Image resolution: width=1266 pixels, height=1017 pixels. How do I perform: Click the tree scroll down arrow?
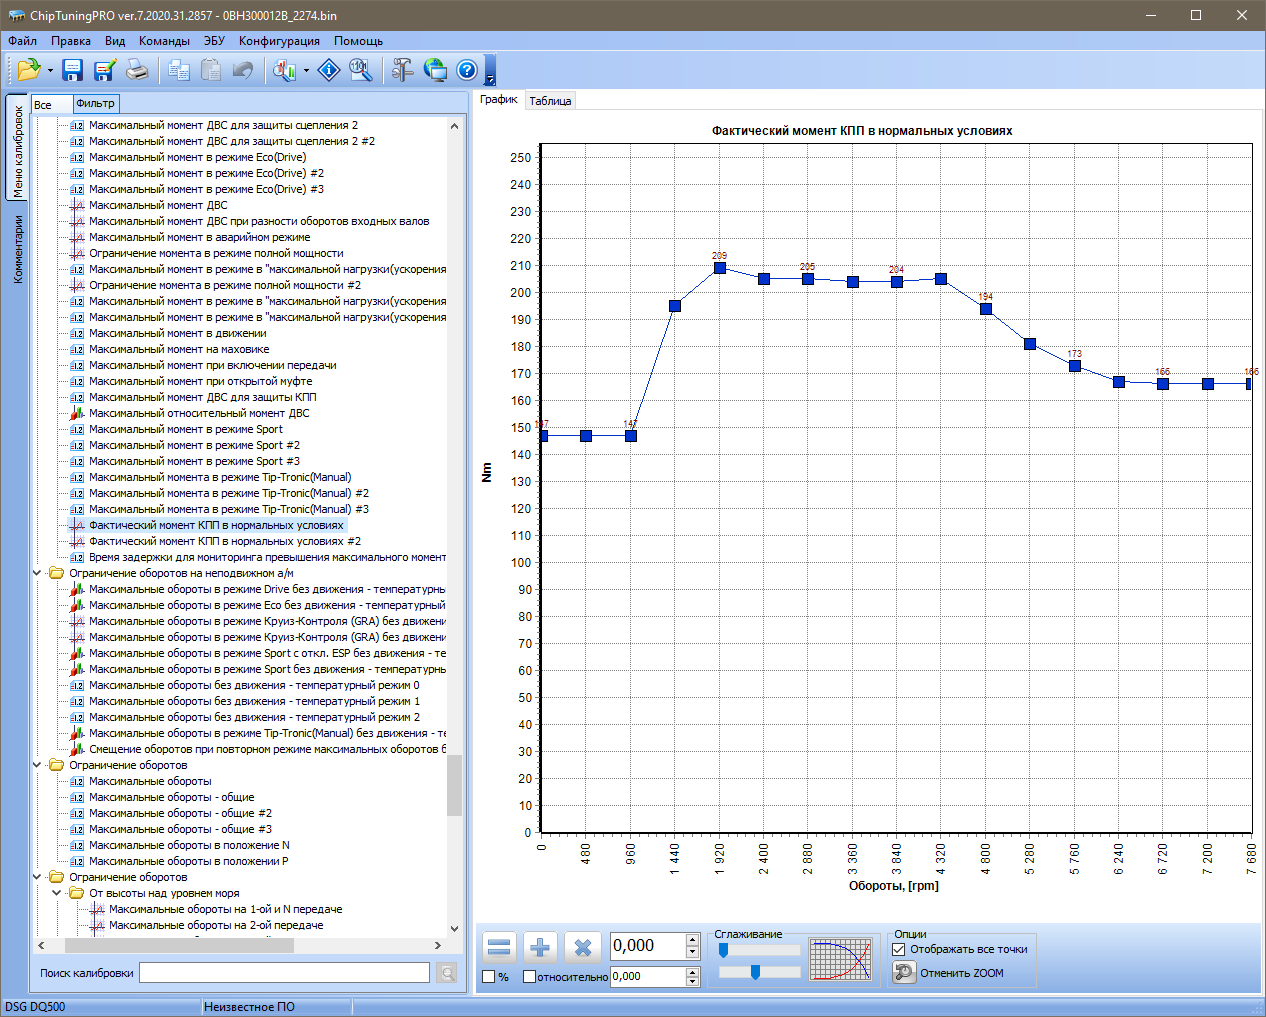click(454, 928)
